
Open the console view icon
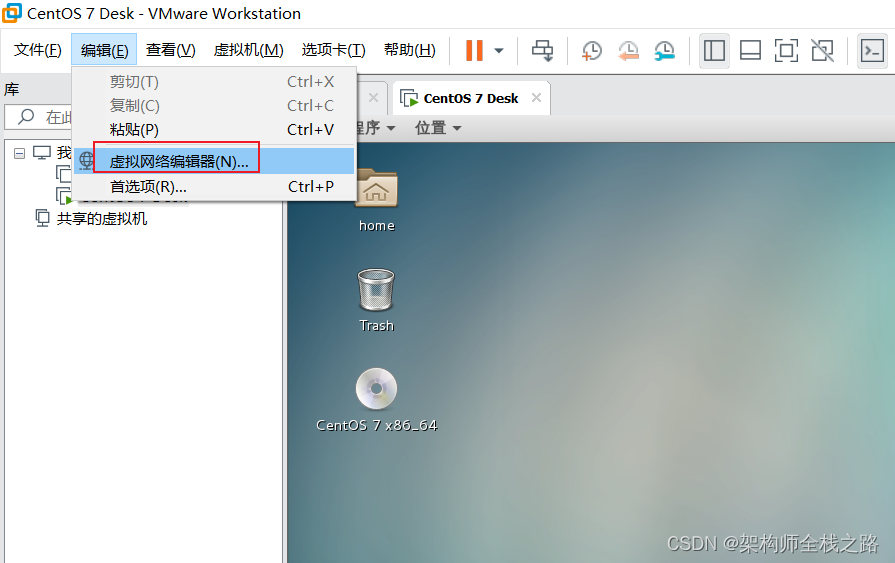[872, 50]
